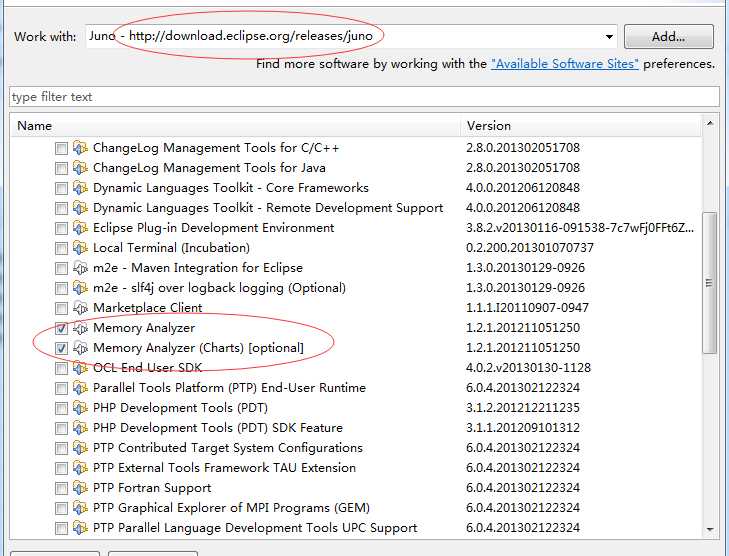Select the OCL End User SDK checkbox
The image size is (729, 556).
point(61,368)
